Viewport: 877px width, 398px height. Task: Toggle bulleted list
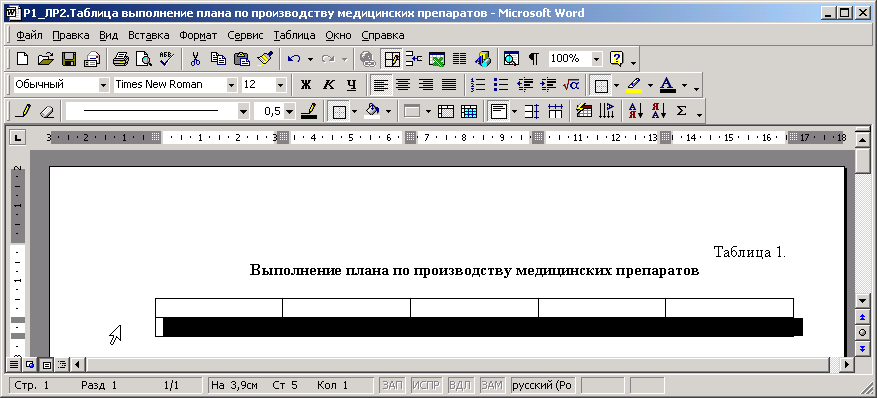coord(502,85)
